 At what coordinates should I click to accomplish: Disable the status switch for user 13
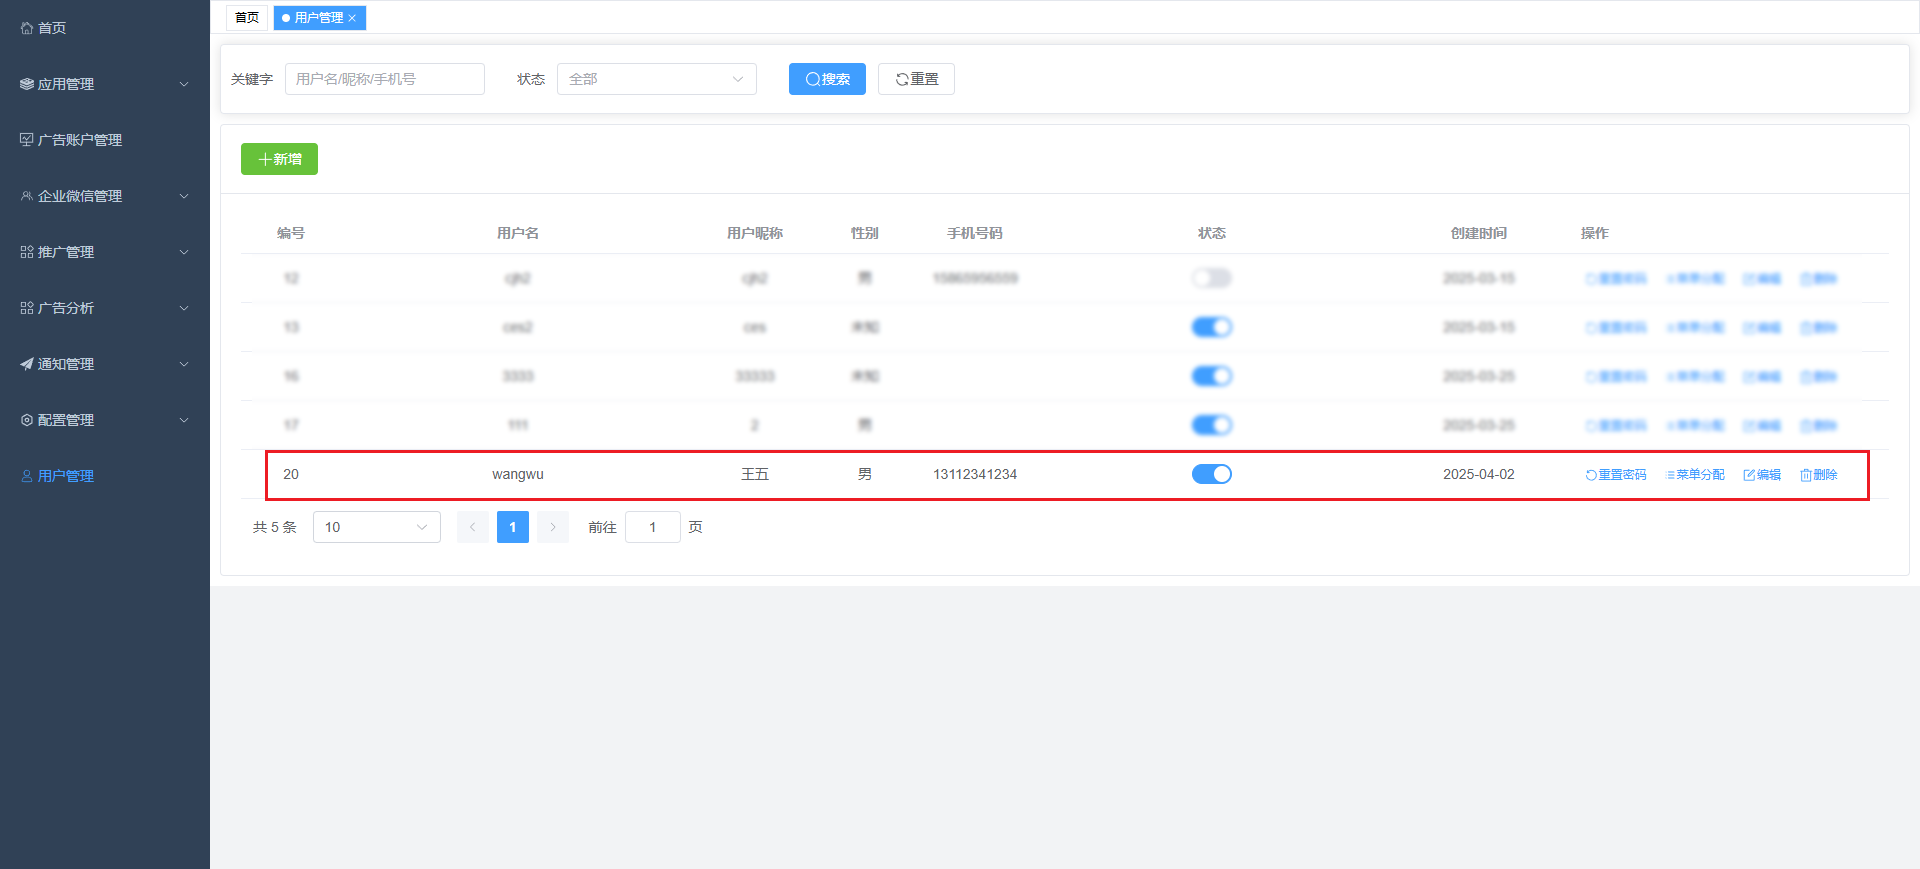tap(1211, 327)
